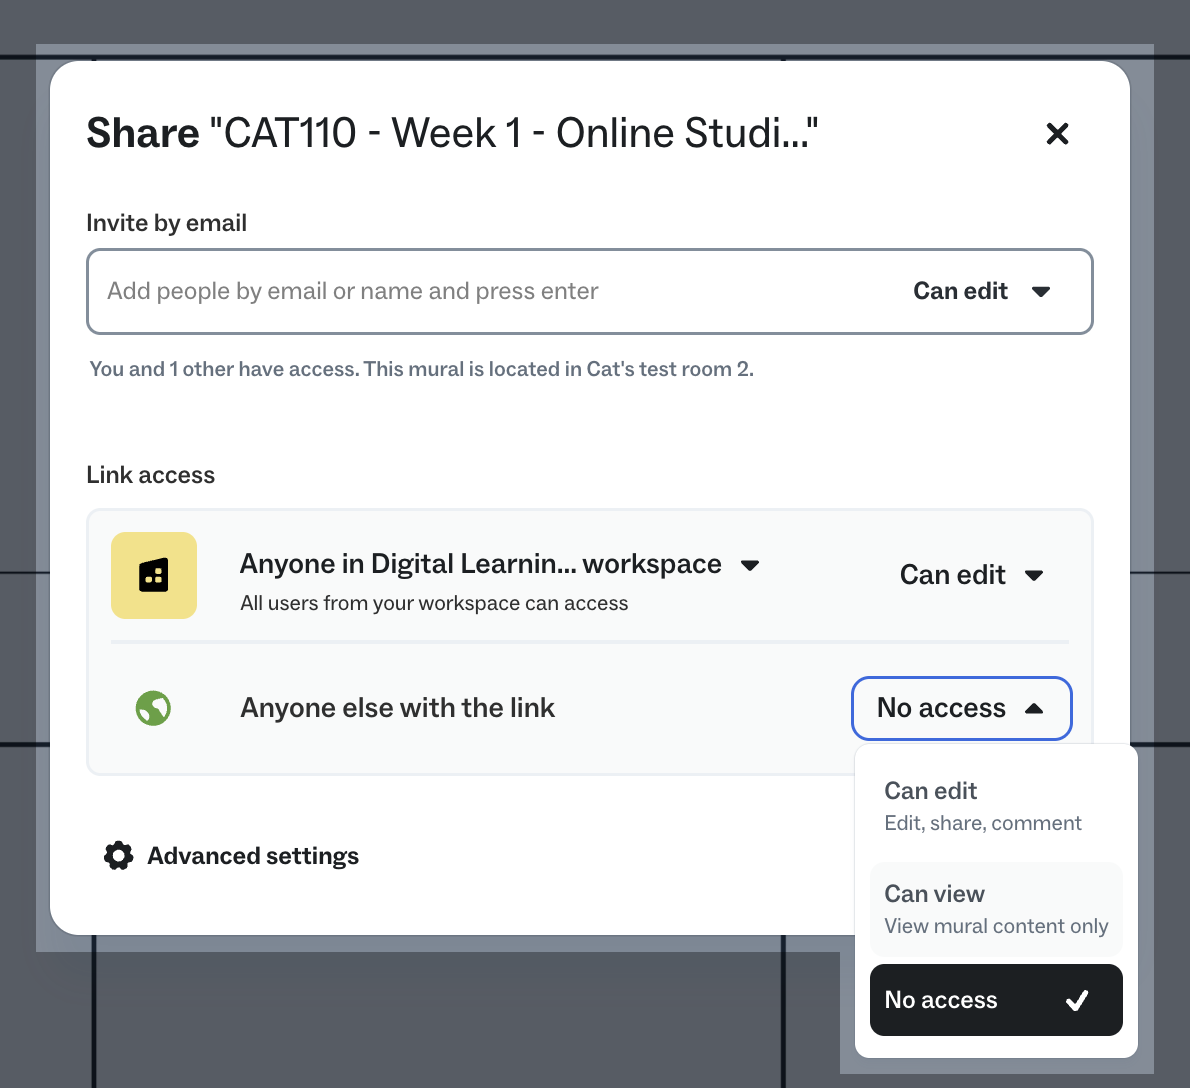This screenshot has height=1088, width=1190.
Task: Click the caret arrow next to invite Can edit
Action: point(1041,291)
